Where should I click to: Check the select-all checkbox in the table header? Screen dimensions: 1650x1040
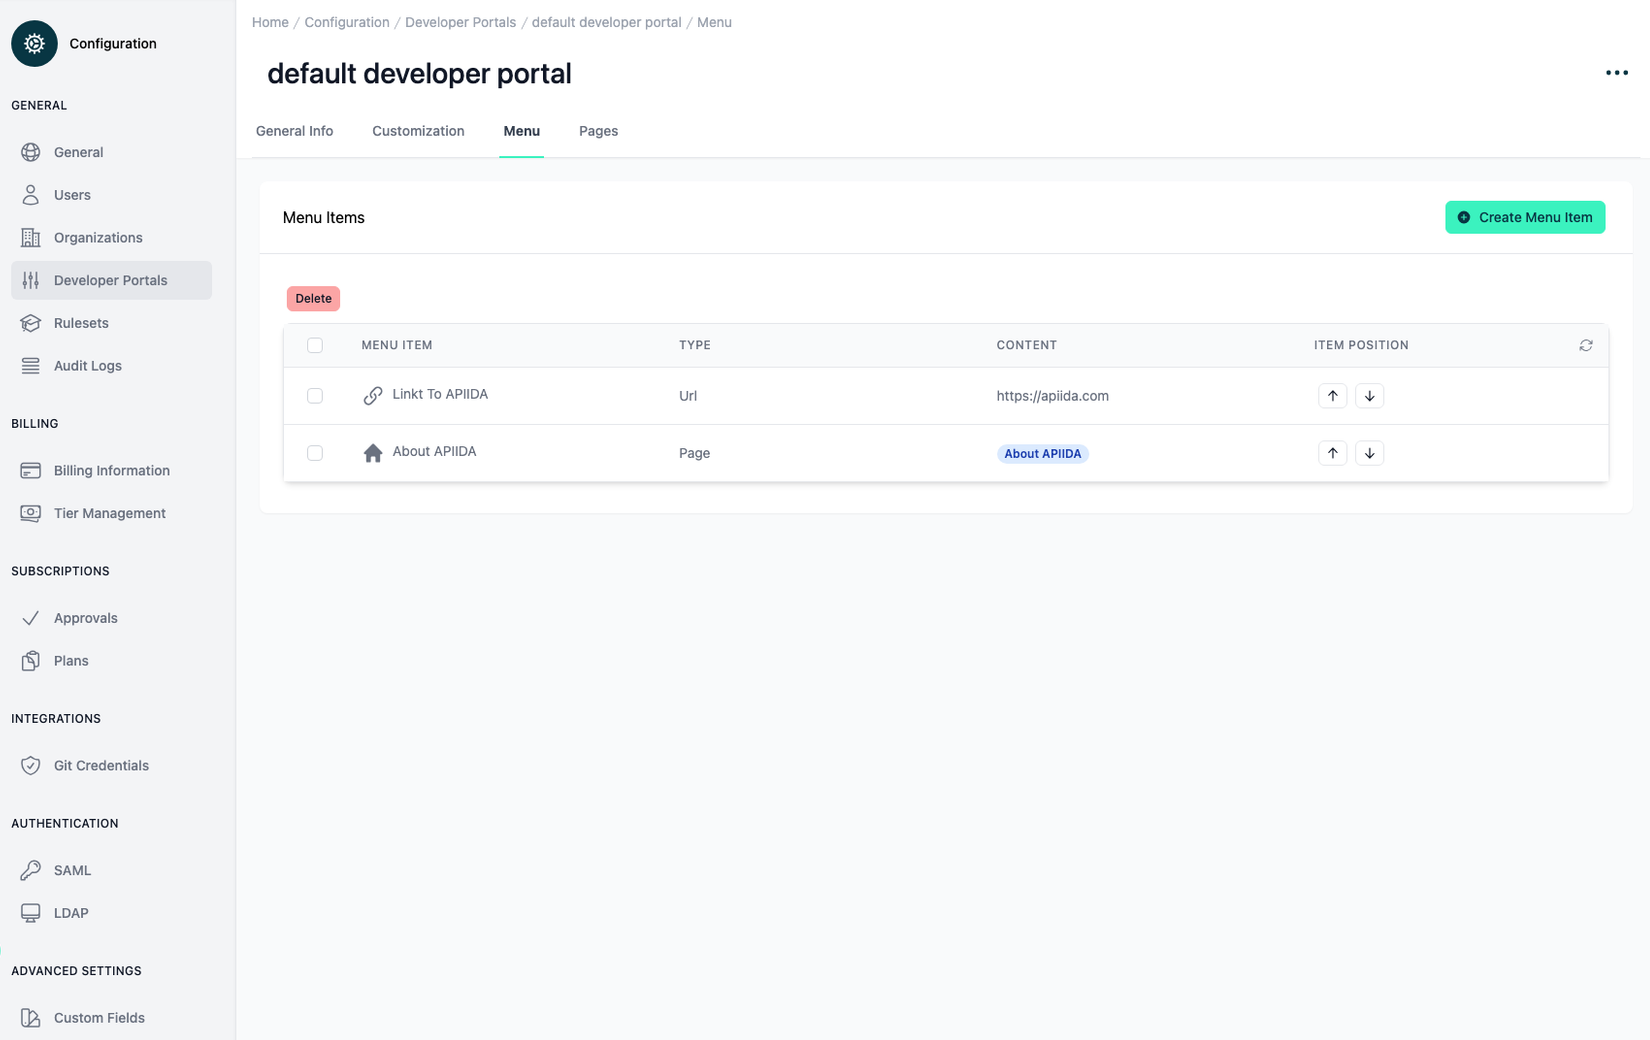coord(315,344)
